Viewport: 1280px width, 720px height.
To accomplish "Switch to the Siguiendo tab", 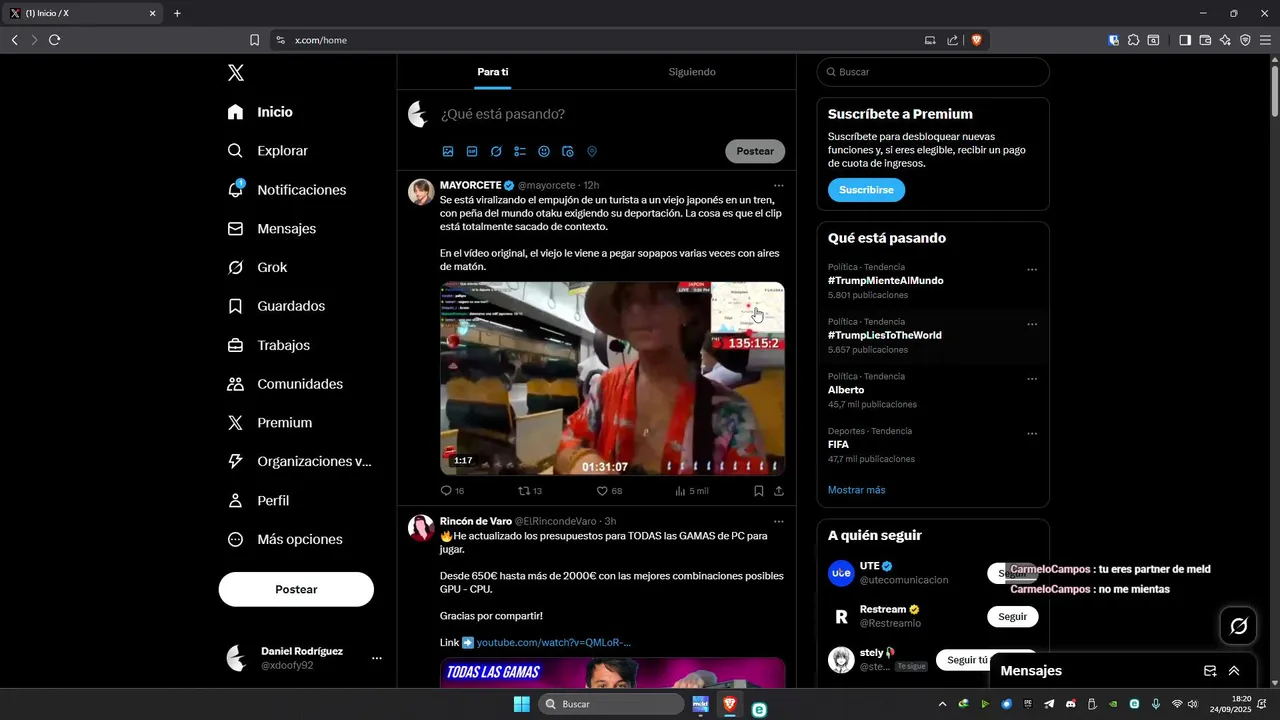I will [x=692, y=72].
